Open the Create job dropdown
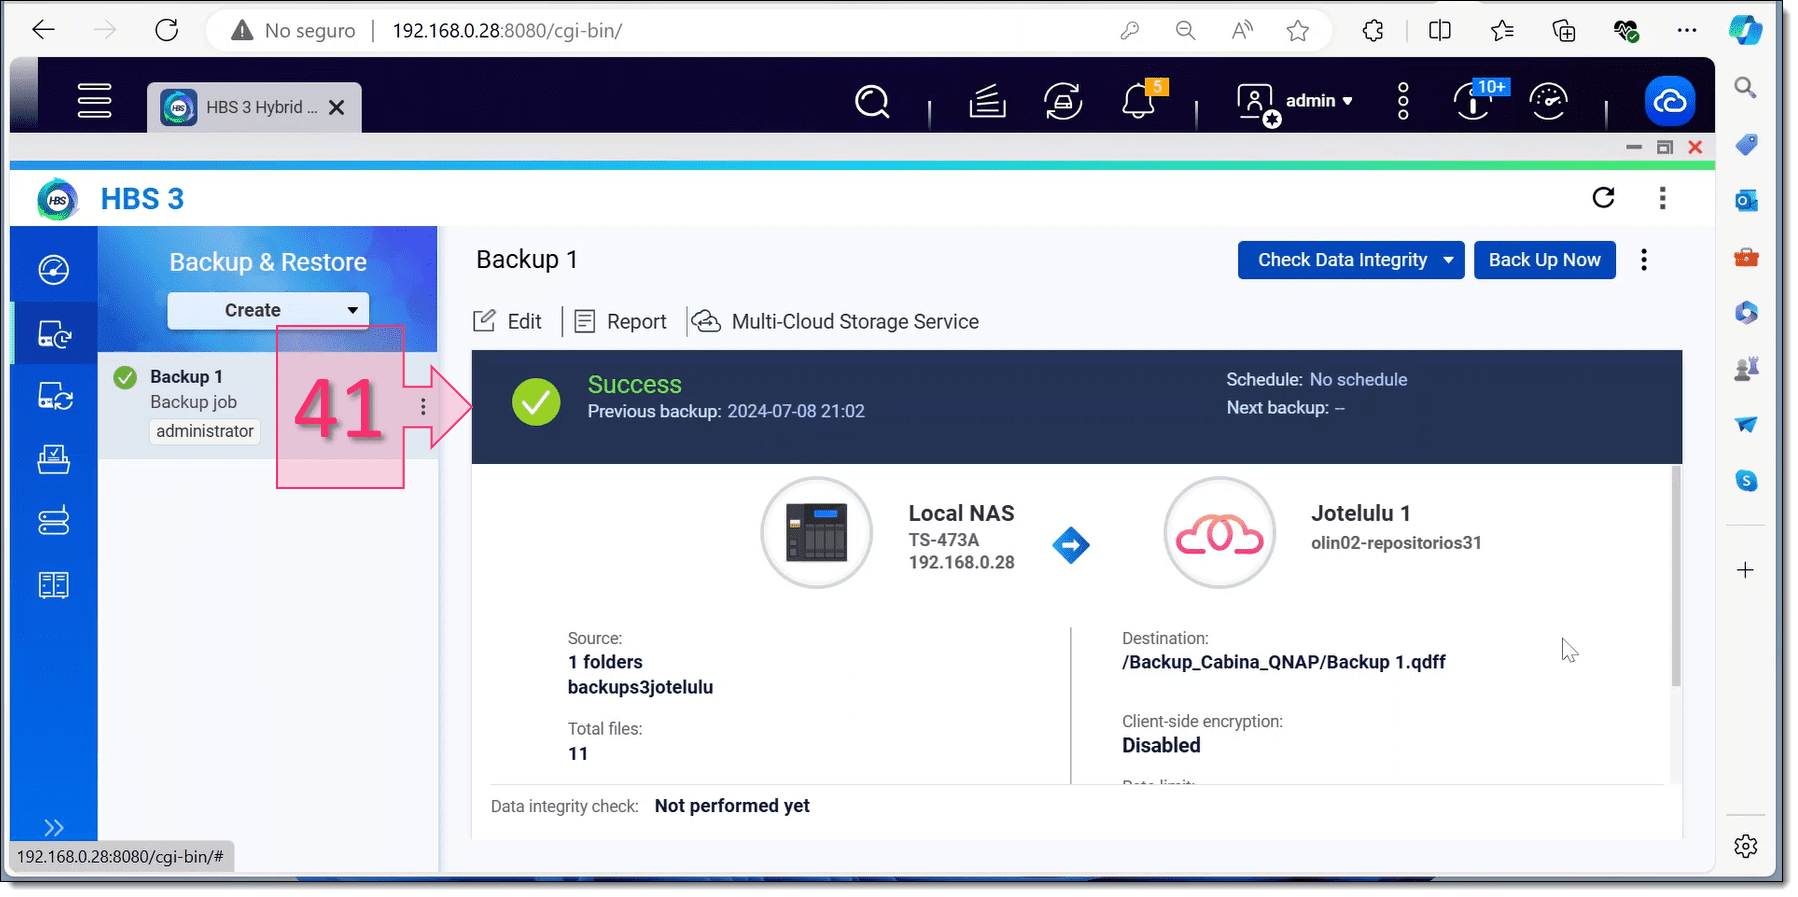 pos(268,310)
